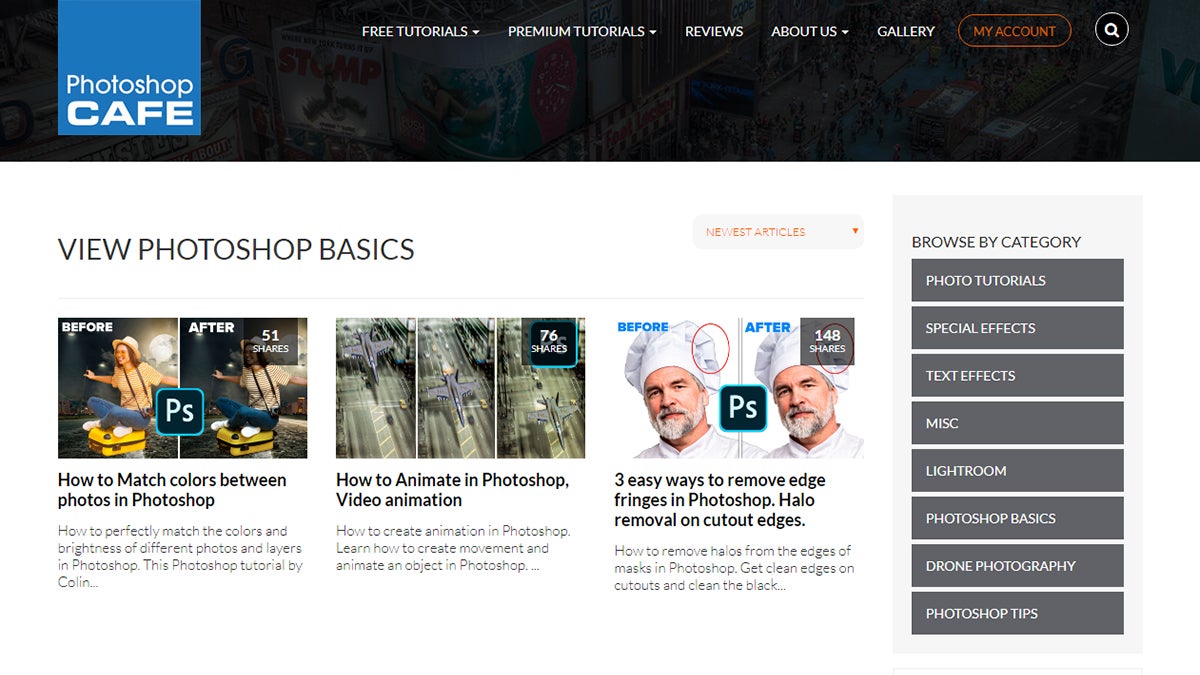Viewport: 1200px width, 675px height.
Task: Browse the Photo Tutorials category
Action: 1017,280
